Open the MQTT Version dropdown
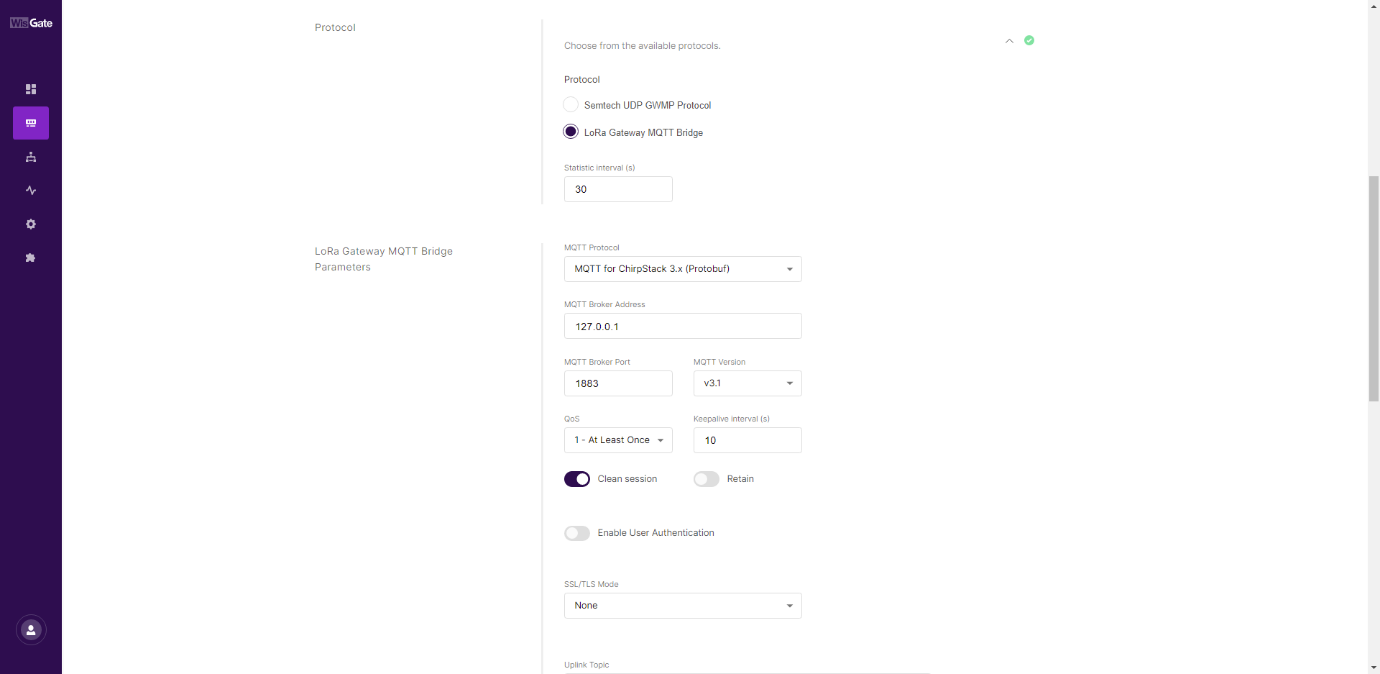Image resolution: width=1380 pixels, height=674 pixels. pos(747,383)
